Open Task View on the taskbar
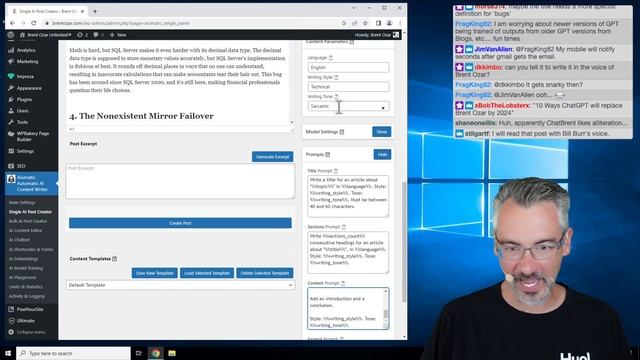This screenshot has width=640, height=360. pos(138,353)
